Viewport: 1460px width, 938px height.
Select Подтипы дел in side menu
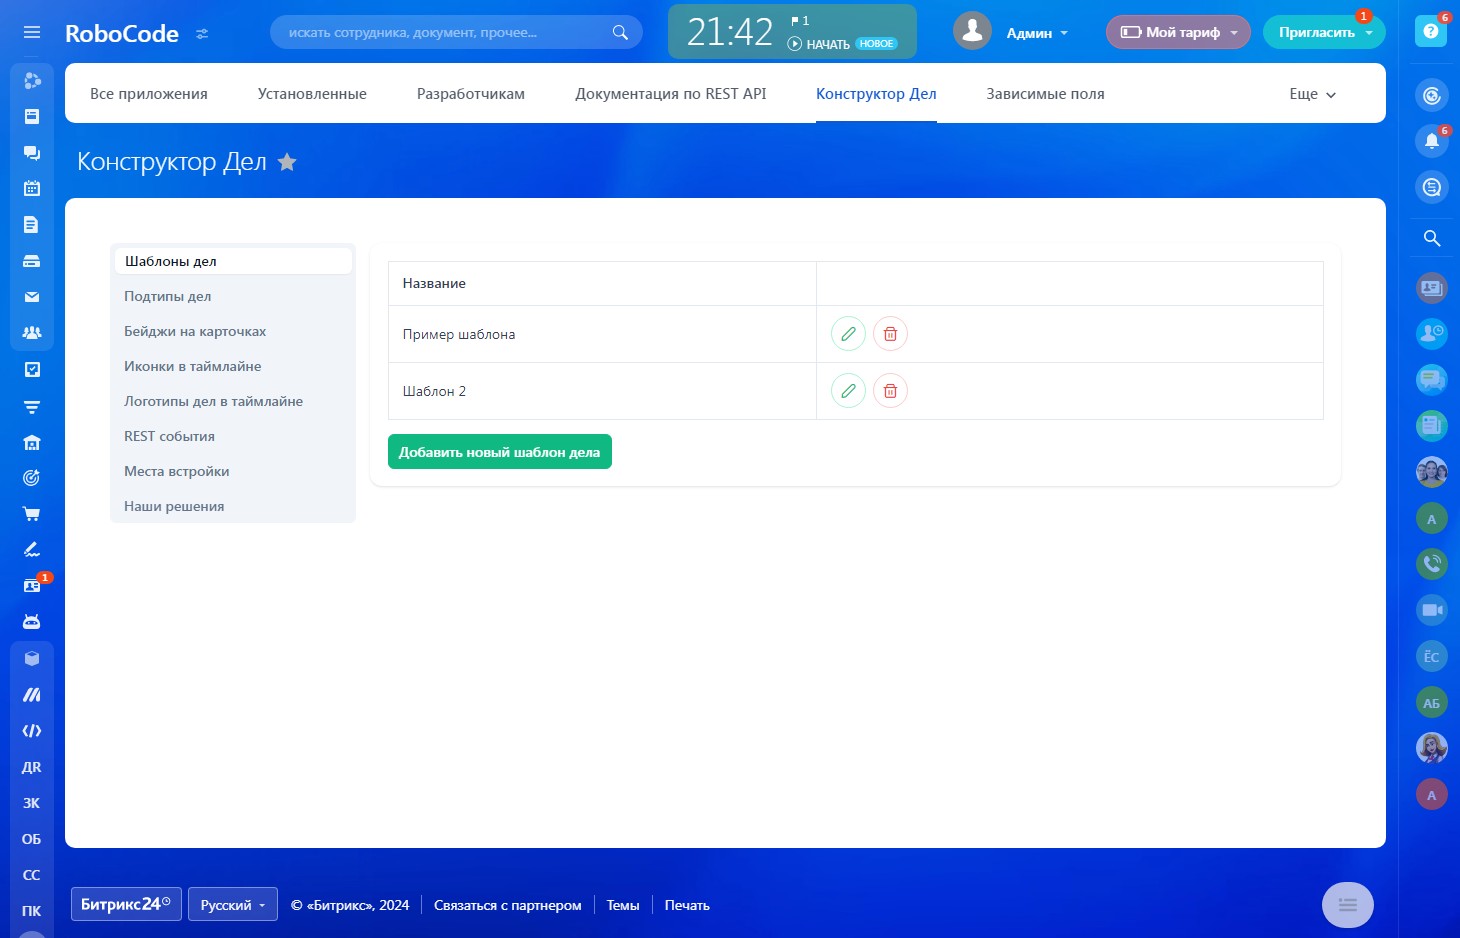click(x=168, y=296)
